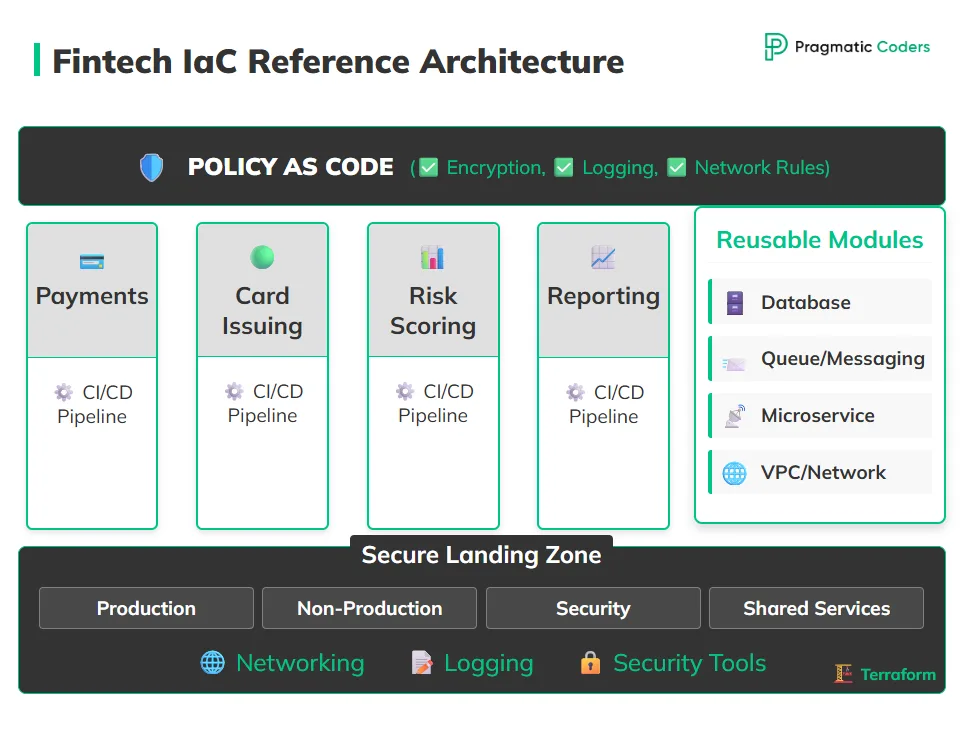This screenshot has width=972, height=739.
Task: Switch to the Non-Production environment
Action: (x=369, y=608)
